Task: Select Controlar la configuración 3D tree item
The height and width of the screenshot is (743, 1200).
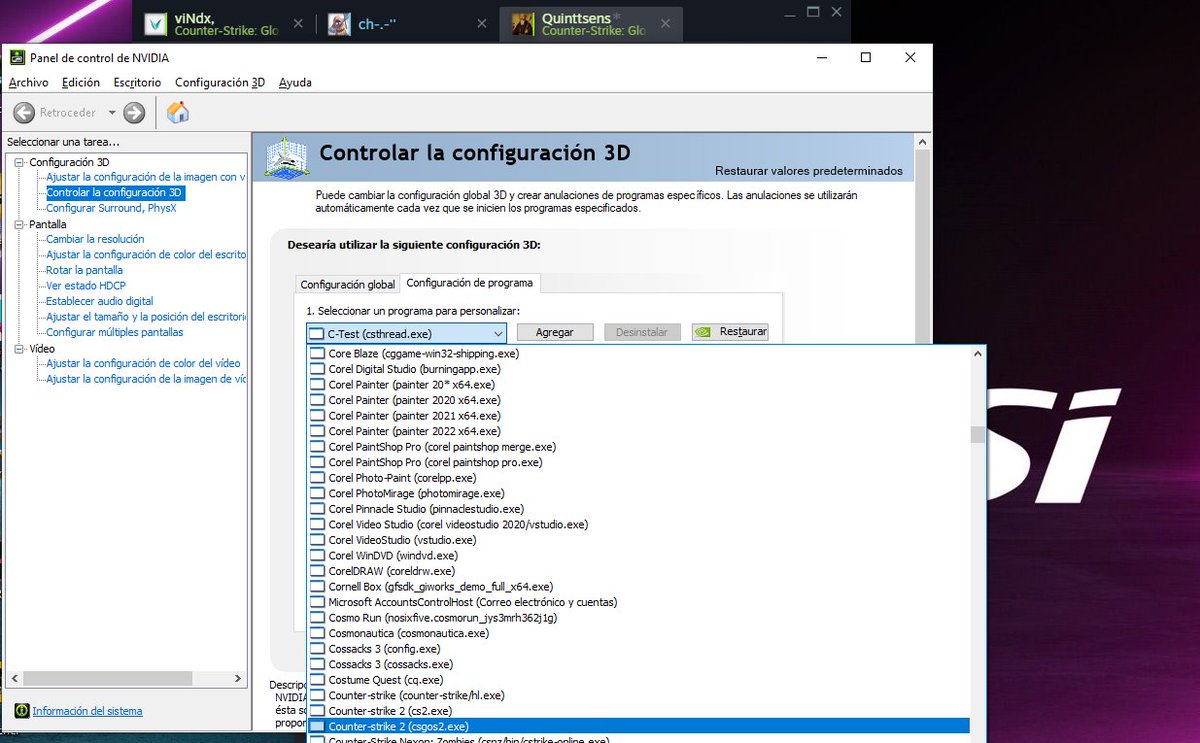Action: pyautogui.click(x=115, y=192)
